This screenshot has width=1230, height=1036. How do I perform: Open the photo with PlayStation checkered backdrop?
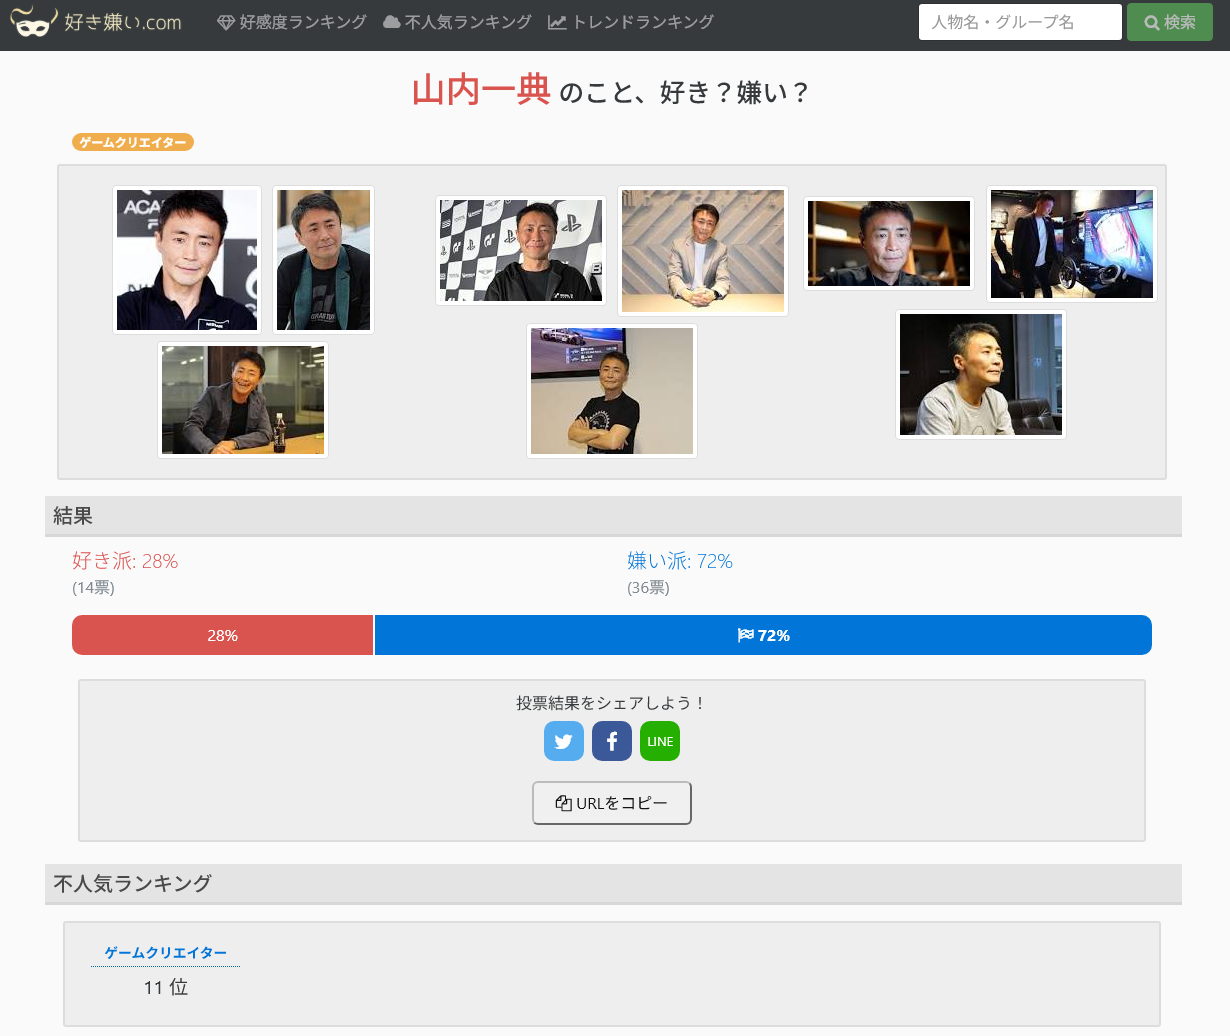point(521,251)
